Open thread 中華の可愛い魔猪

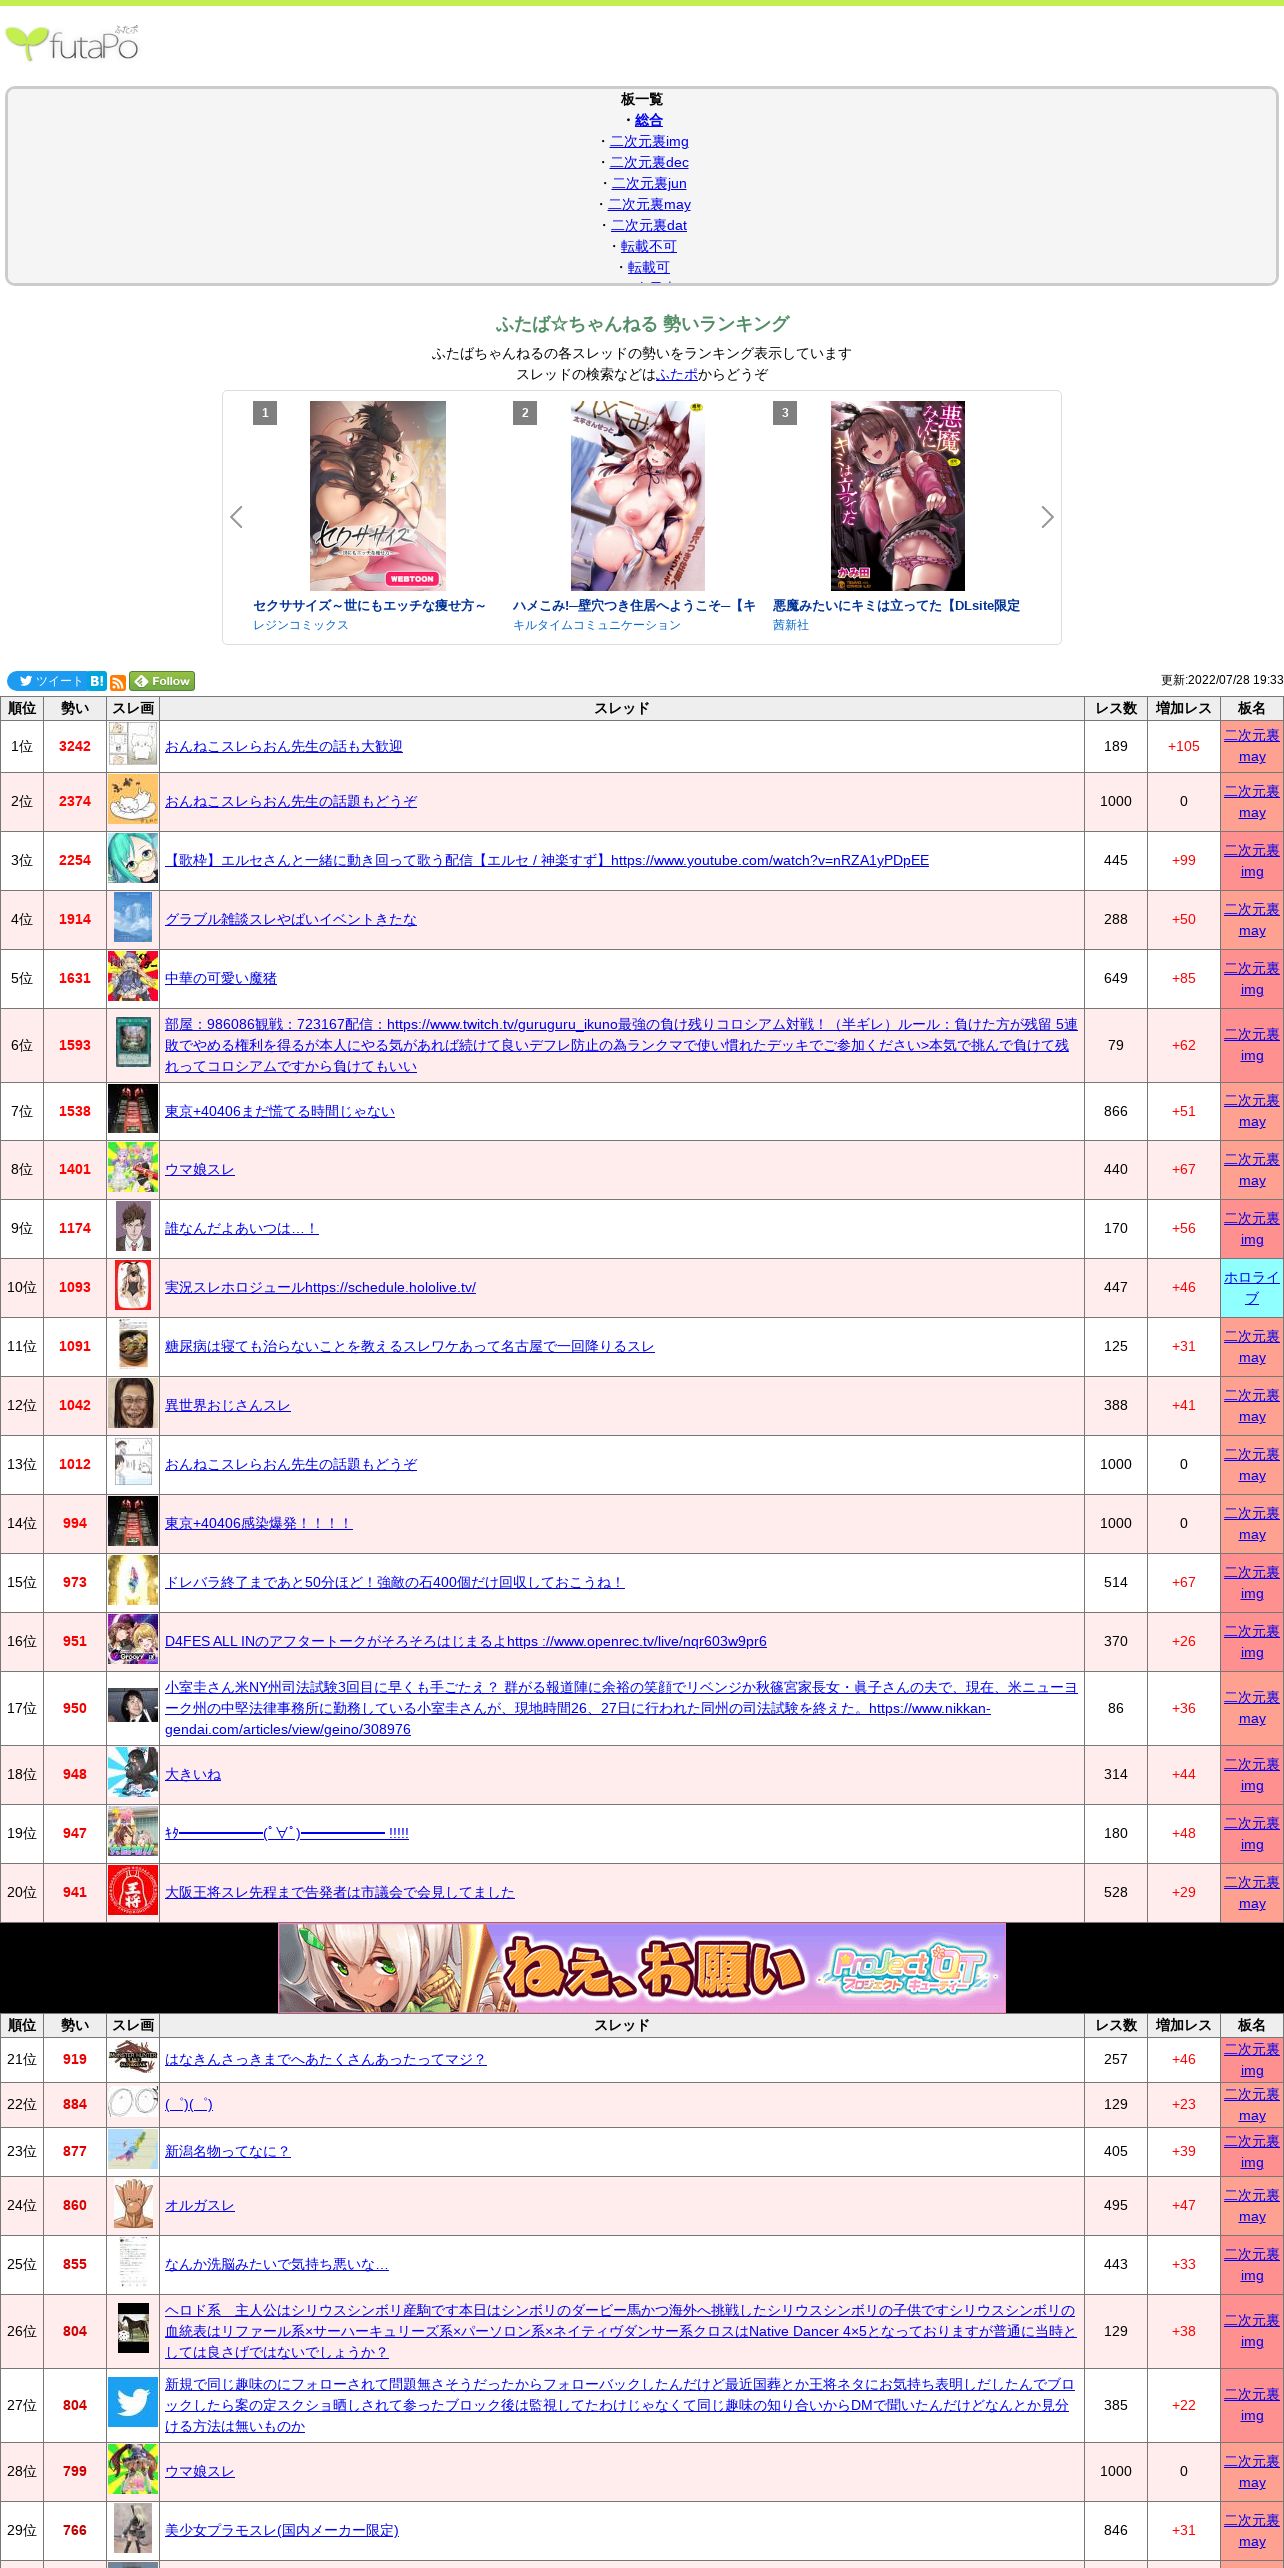(221, 978)
